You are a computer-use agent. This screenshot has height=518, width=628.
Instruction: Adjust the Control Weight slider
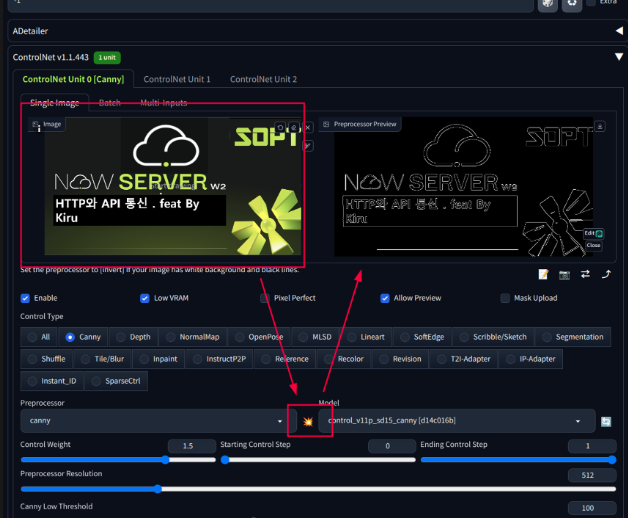[x=118, y=460]
